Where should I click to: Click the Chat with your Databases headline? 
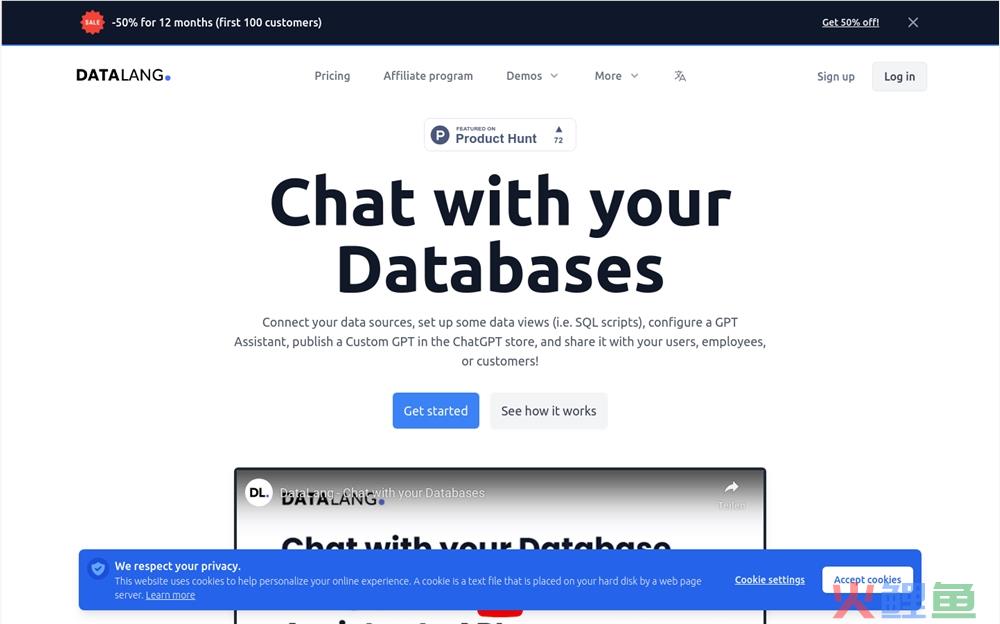[x=500, y=234]
